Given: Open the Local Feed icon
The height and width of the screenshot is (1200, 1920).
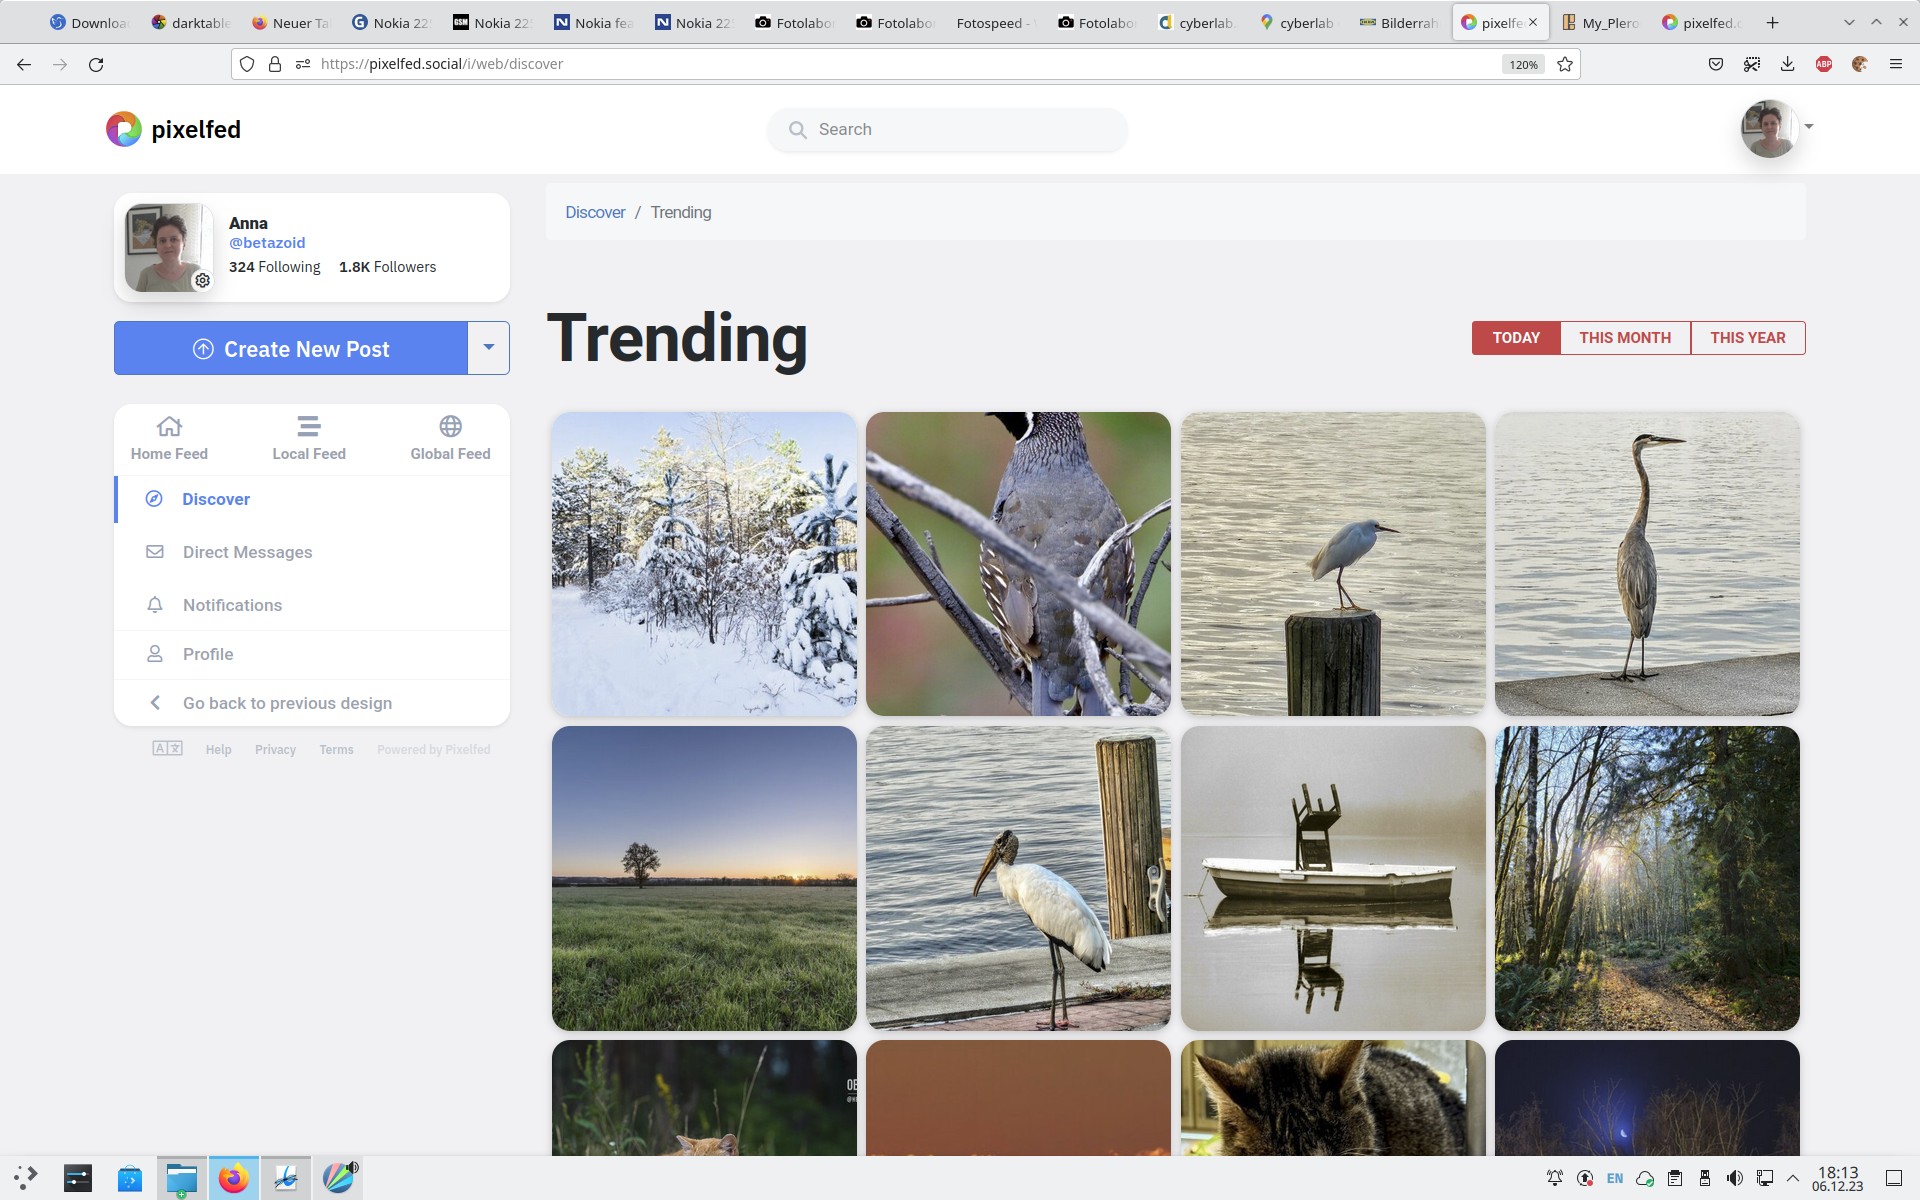Looking at the screenshot, I should pos(309,427).
